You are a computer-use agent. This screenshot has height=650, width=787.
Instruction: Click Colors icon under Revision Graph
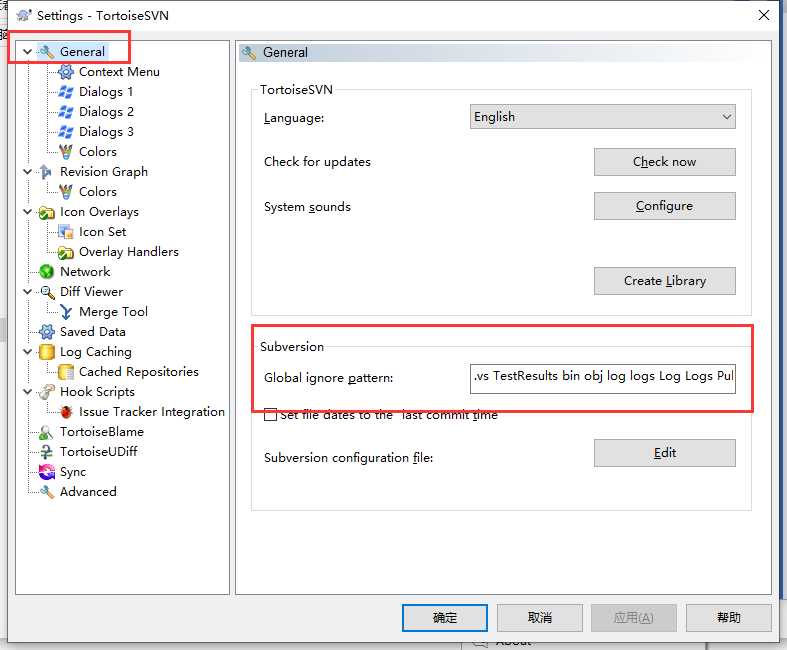point(66,192)
